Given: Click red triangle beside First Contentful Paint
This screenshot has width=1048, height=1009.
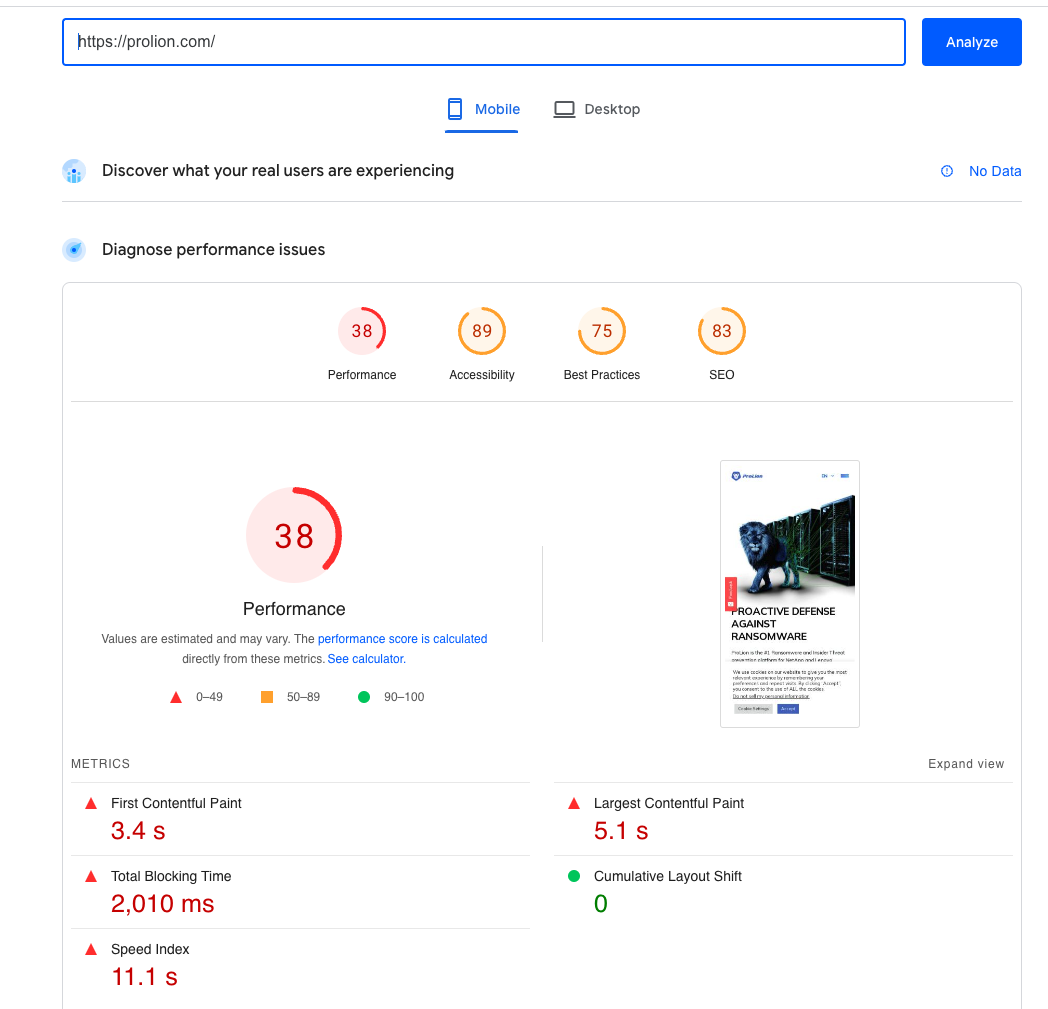Looking at the screenshot, I should point(91,803).
